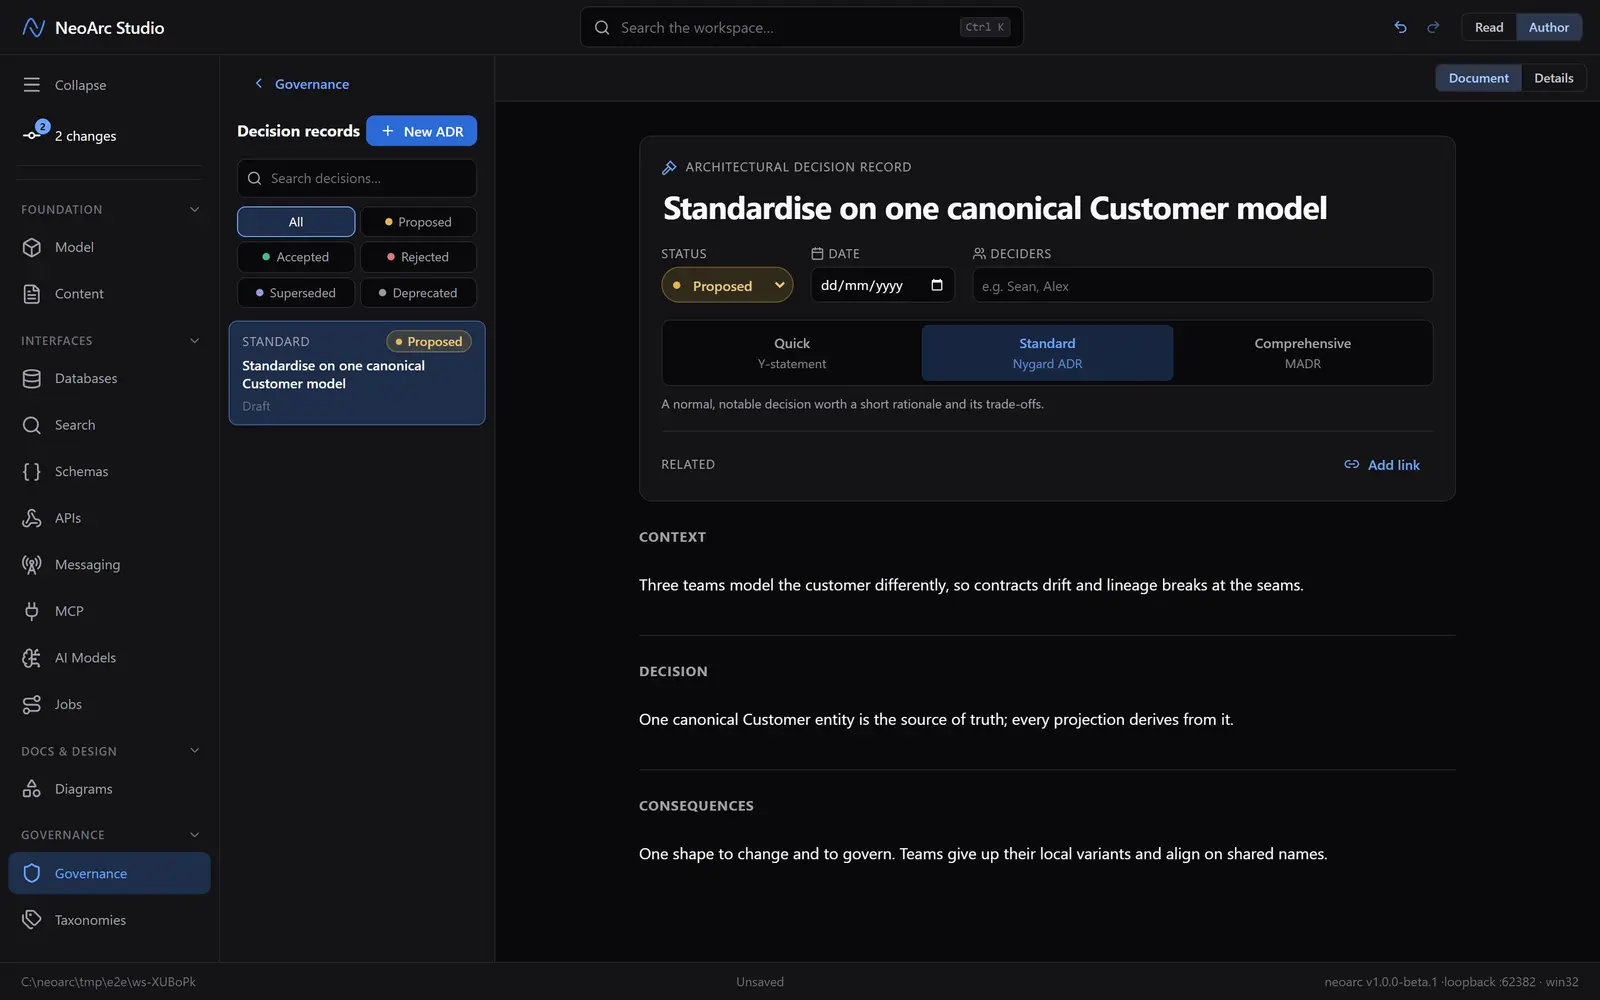The image size is (1600, 1000).
Task: Open Diagrams in the sidebar
Action: tap(110, 789)
